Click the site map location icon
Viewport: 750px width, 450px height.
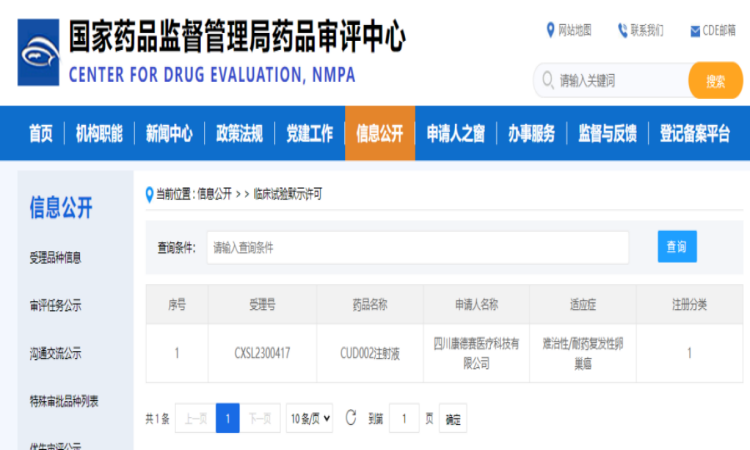[x=550, y=30]
